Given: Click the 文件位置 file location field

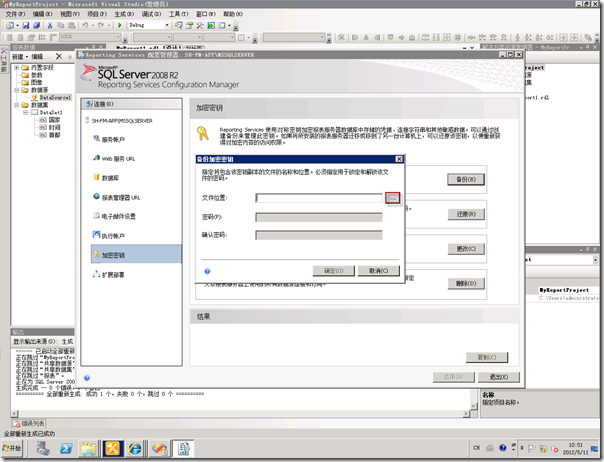Looking at the screenshot, I should coord(319,198).
